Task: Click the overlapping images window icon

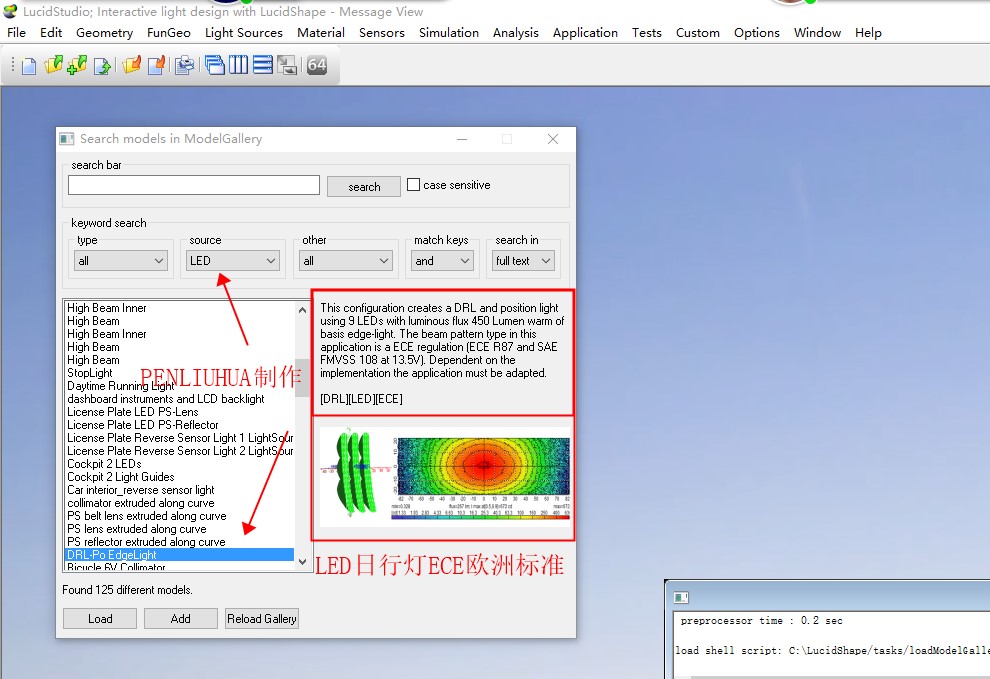Action: point(287,65)
